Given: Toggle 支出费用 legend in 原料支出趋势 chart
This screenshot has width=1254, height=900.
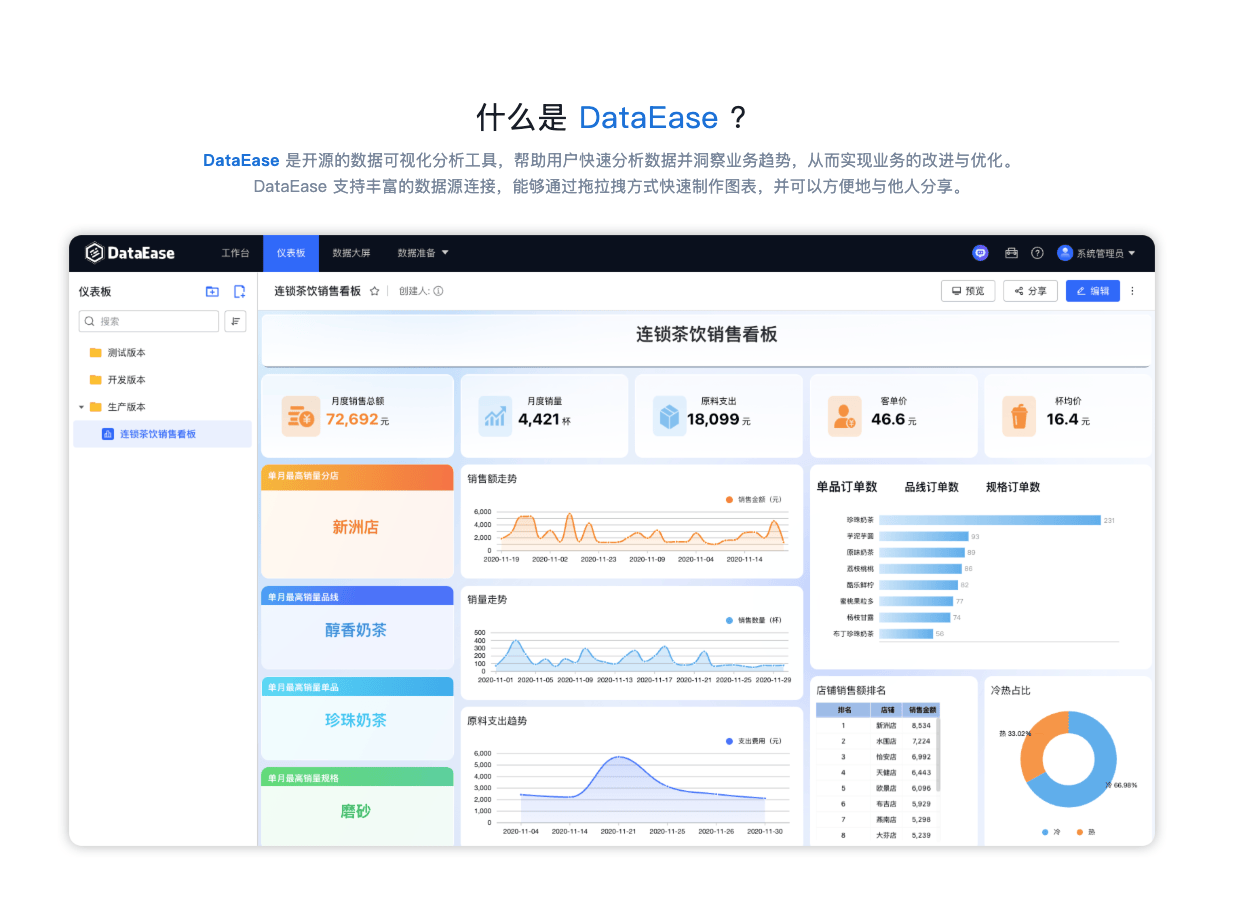Looking at the screenshot, I should pyautogui.click(x=754, y=741).
